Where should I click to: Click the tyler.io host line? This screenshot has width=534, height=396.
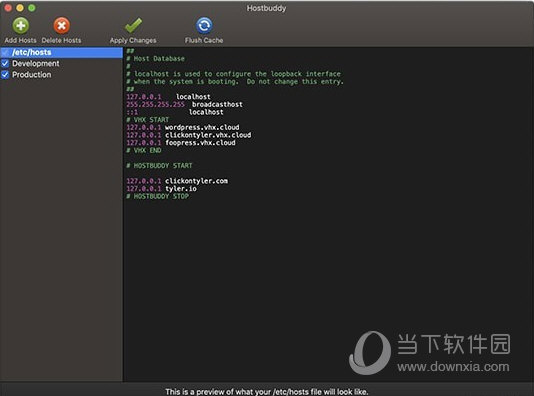[161, 189]
